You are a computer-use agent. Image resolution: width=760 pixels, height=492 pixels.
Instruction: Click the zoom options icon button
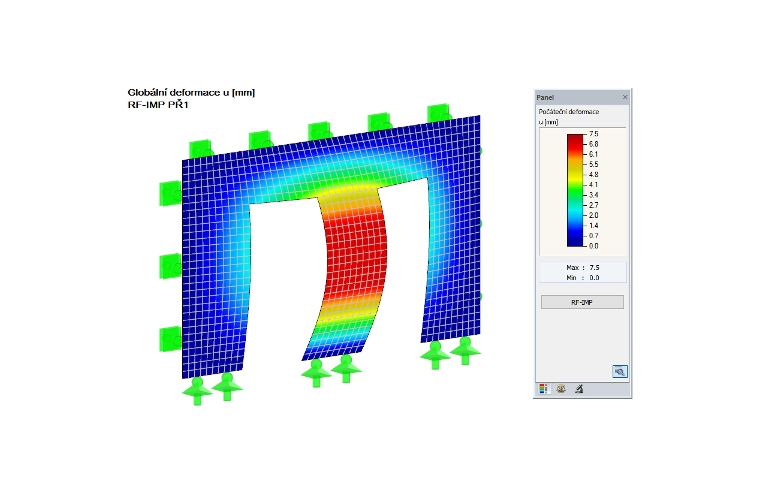point(619,371)
